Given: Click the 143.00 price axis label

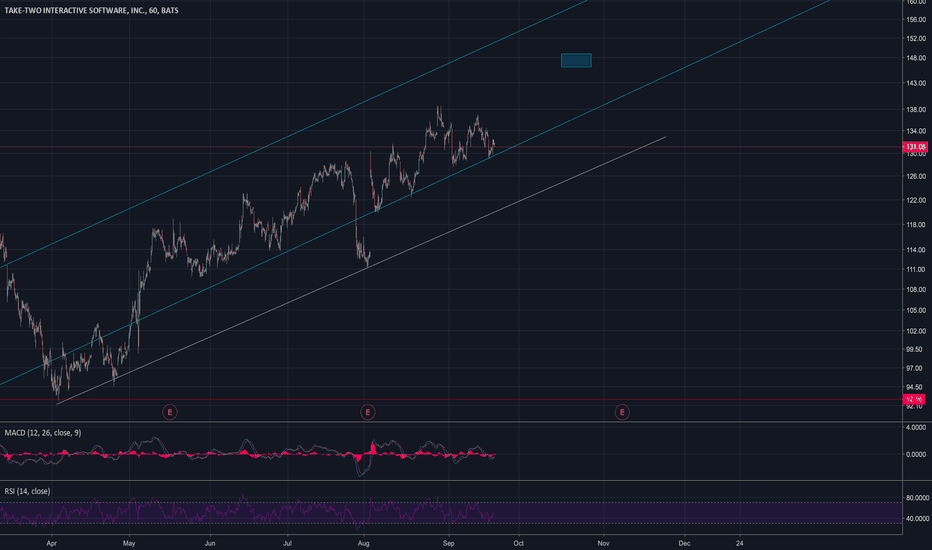Looking at the screenshot, I should (916, 83).
